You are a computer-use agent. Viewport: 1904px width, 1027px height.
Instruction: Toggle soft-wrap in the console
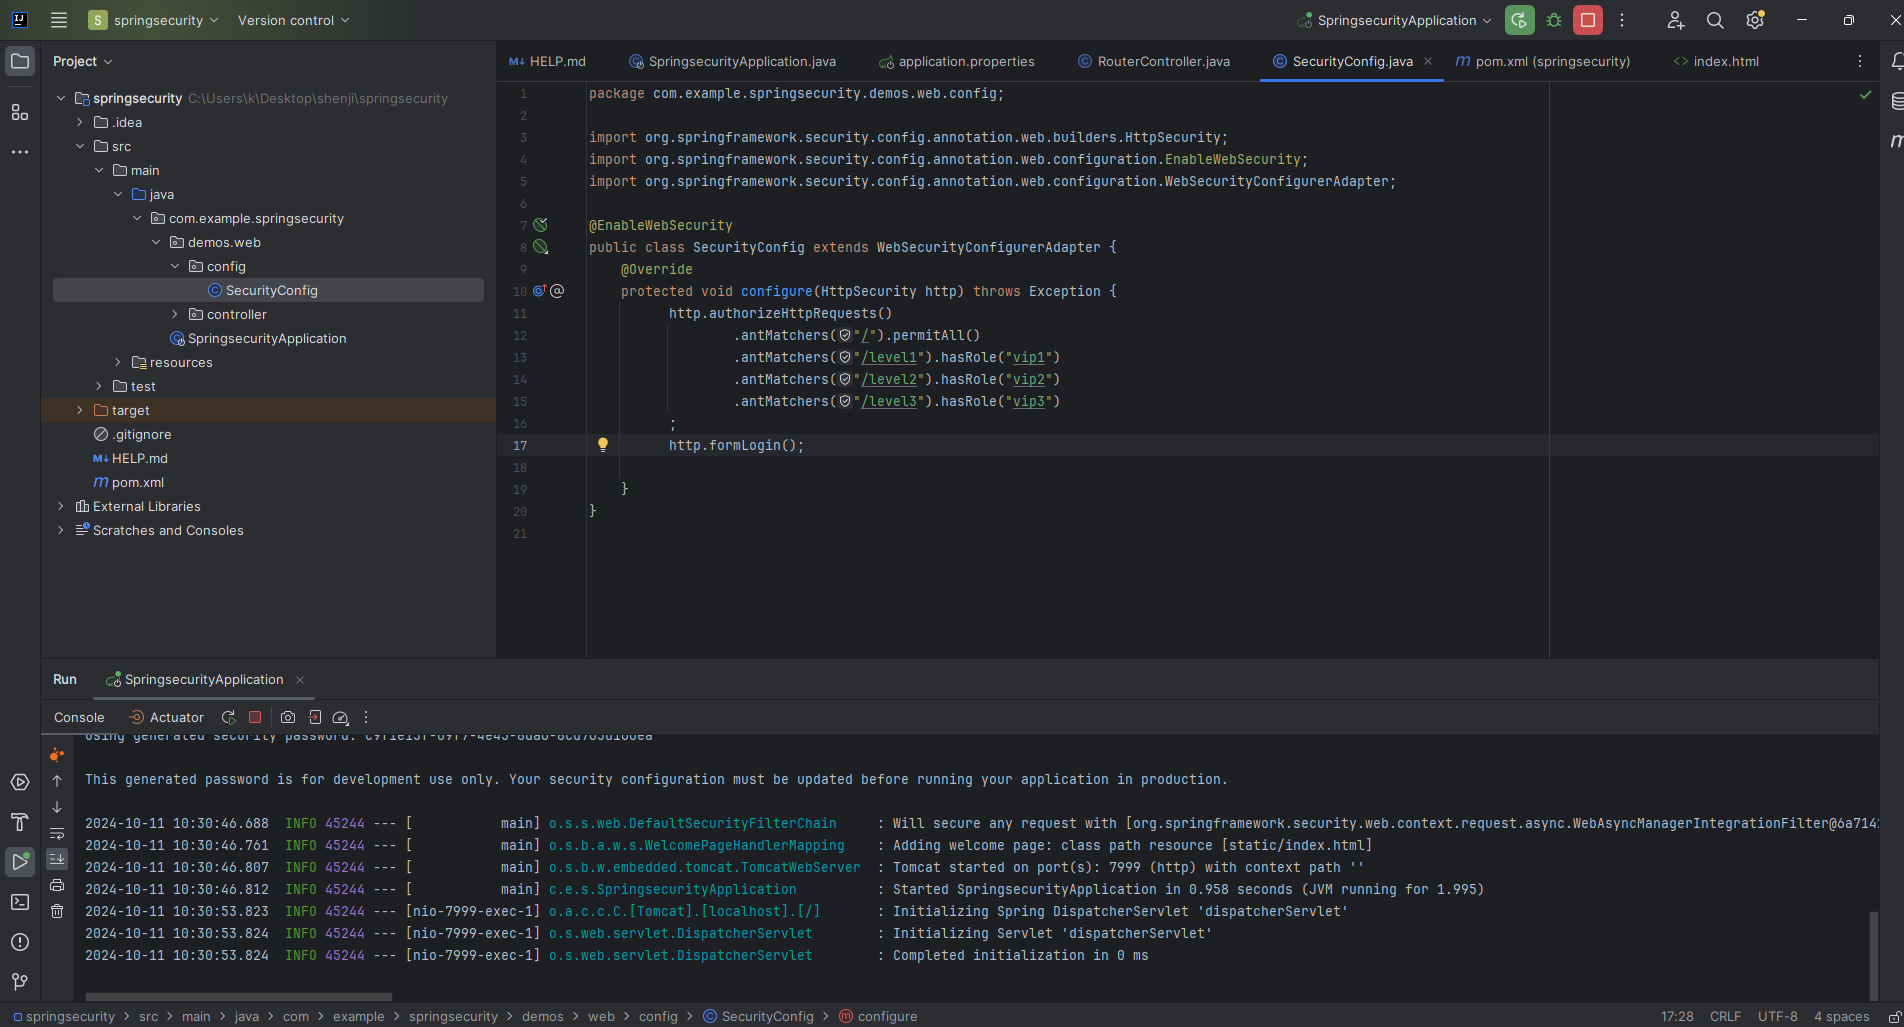click(x=57, y=833)
